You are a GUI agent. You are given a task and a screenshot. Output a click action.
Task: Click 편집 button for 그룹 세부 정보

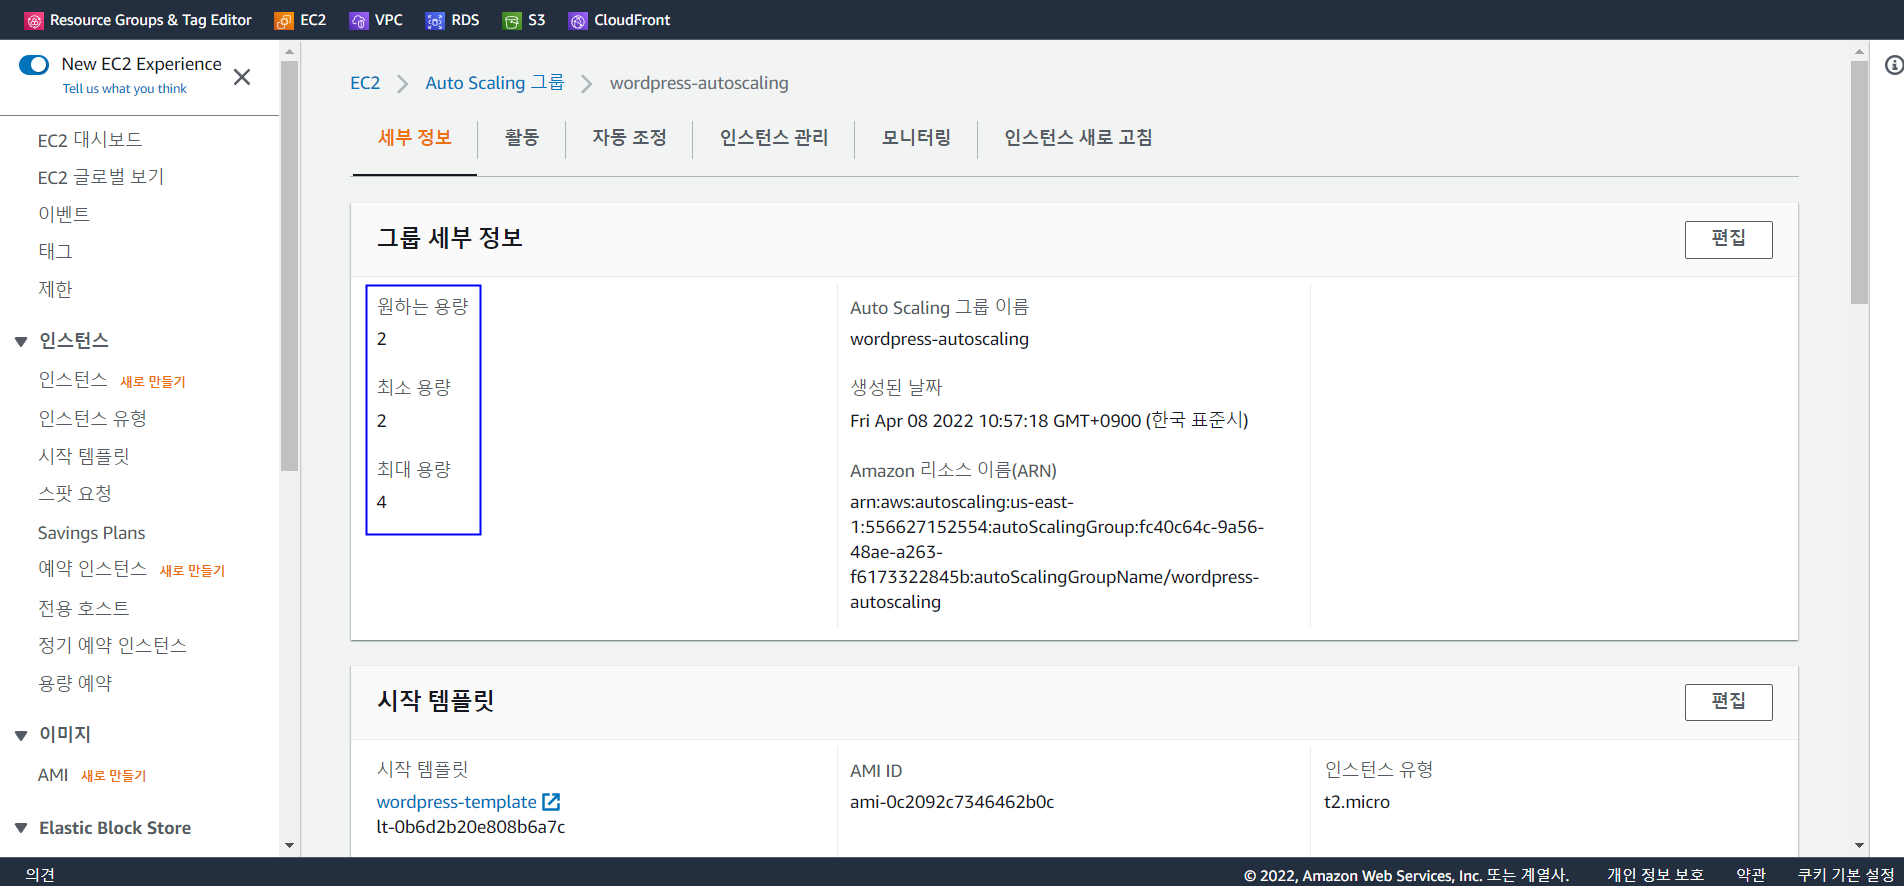[1728, 239]
